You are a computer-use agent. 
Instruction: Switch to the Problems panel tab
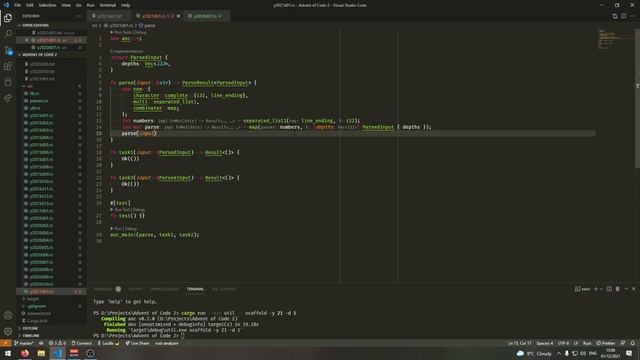pos(107,289)
